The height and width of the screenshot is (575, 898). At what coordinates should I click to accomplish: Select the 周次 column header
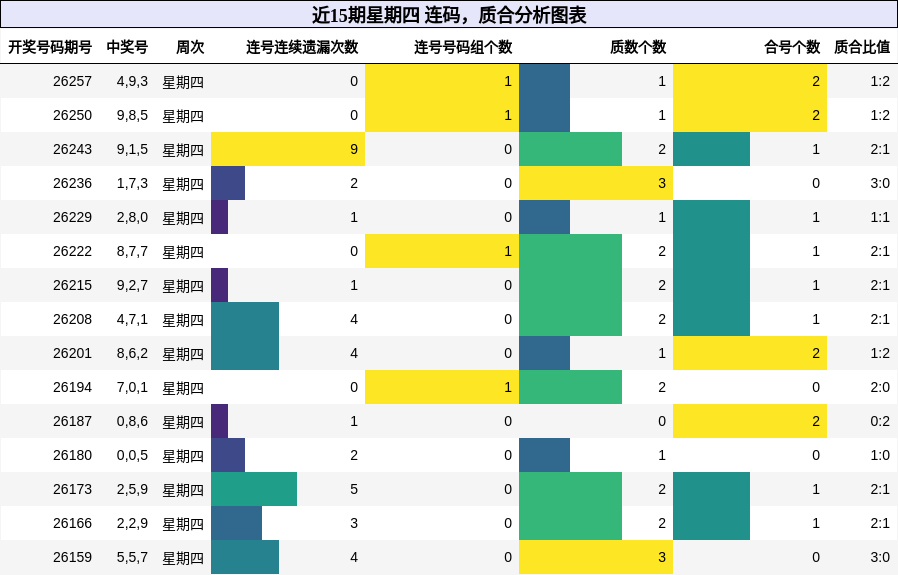pos(190,47)
